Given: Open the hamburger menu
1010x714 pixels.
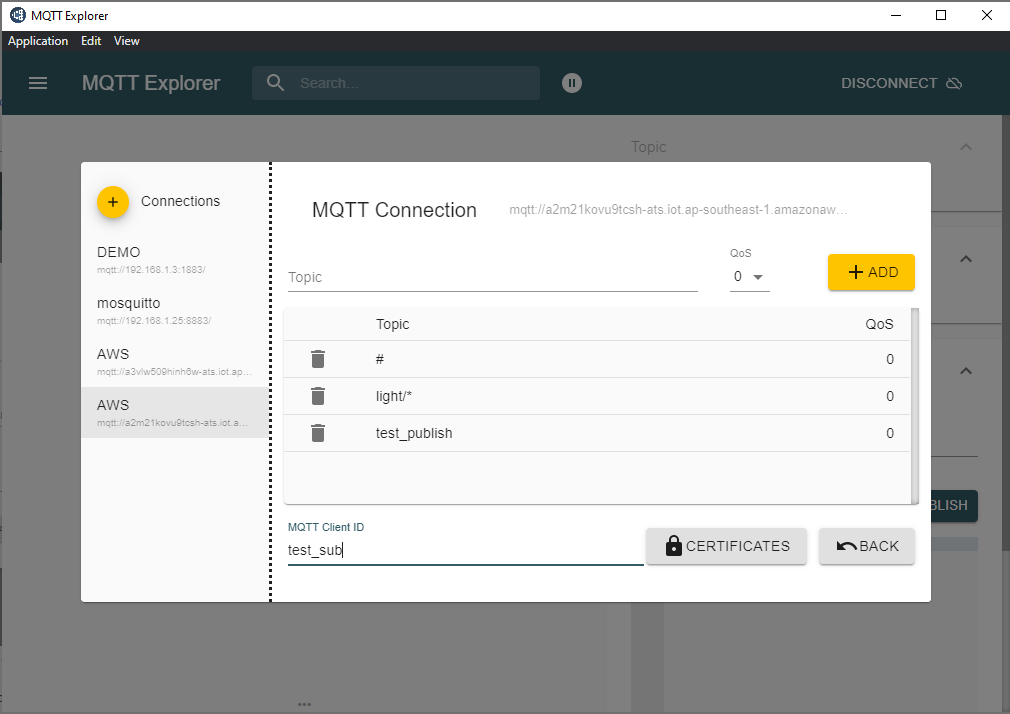Looking at the screenshot, I should [x=38, y=83].
